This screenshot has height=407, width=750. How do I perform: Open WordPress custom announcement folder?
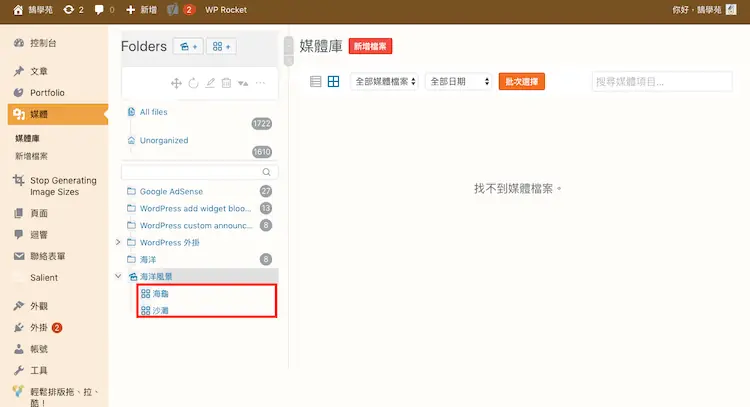[196, 225]
